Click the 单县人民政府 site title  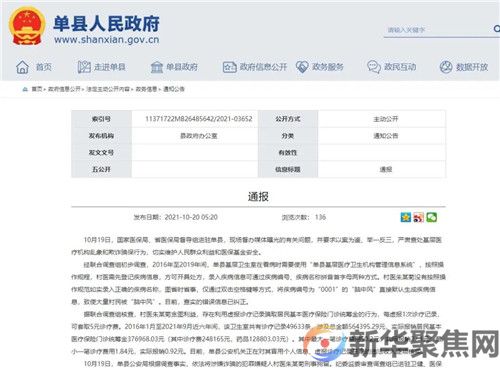tap(106, 23)
